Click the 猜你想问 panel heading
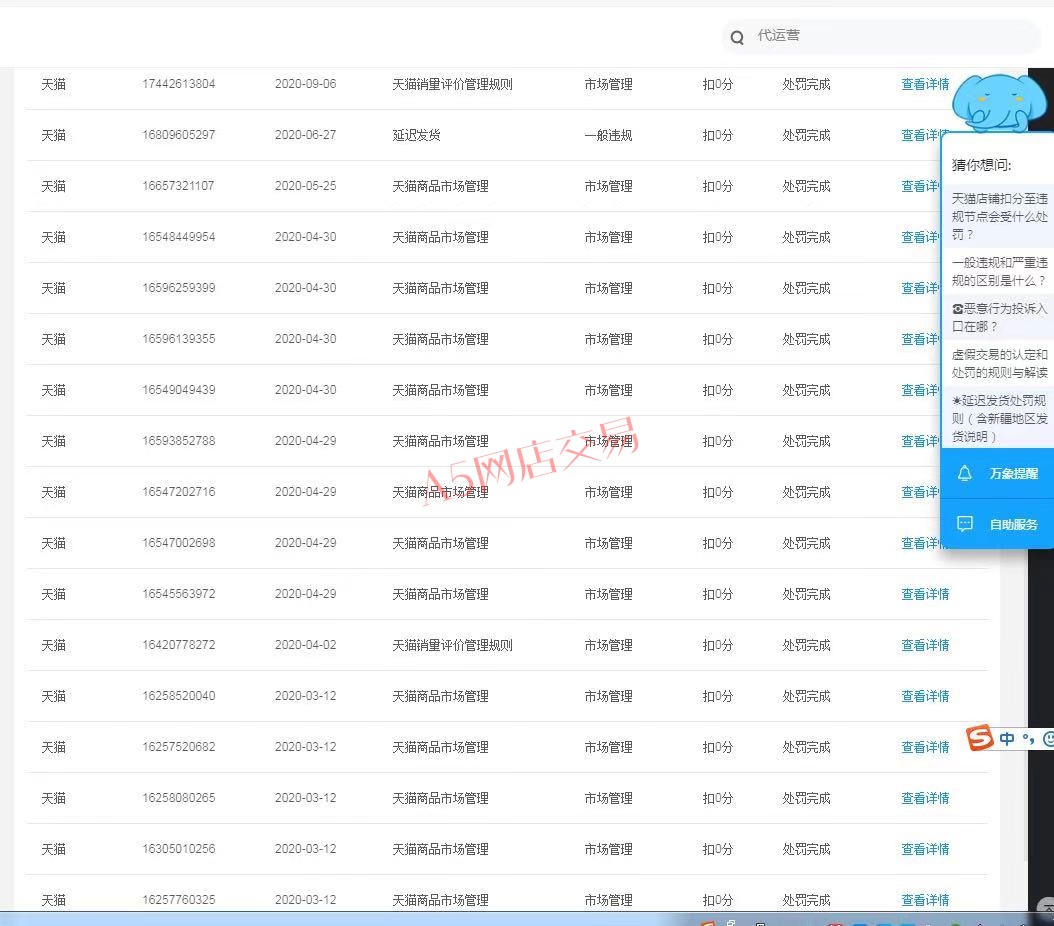1054x926 pixels. coord(981,165)
